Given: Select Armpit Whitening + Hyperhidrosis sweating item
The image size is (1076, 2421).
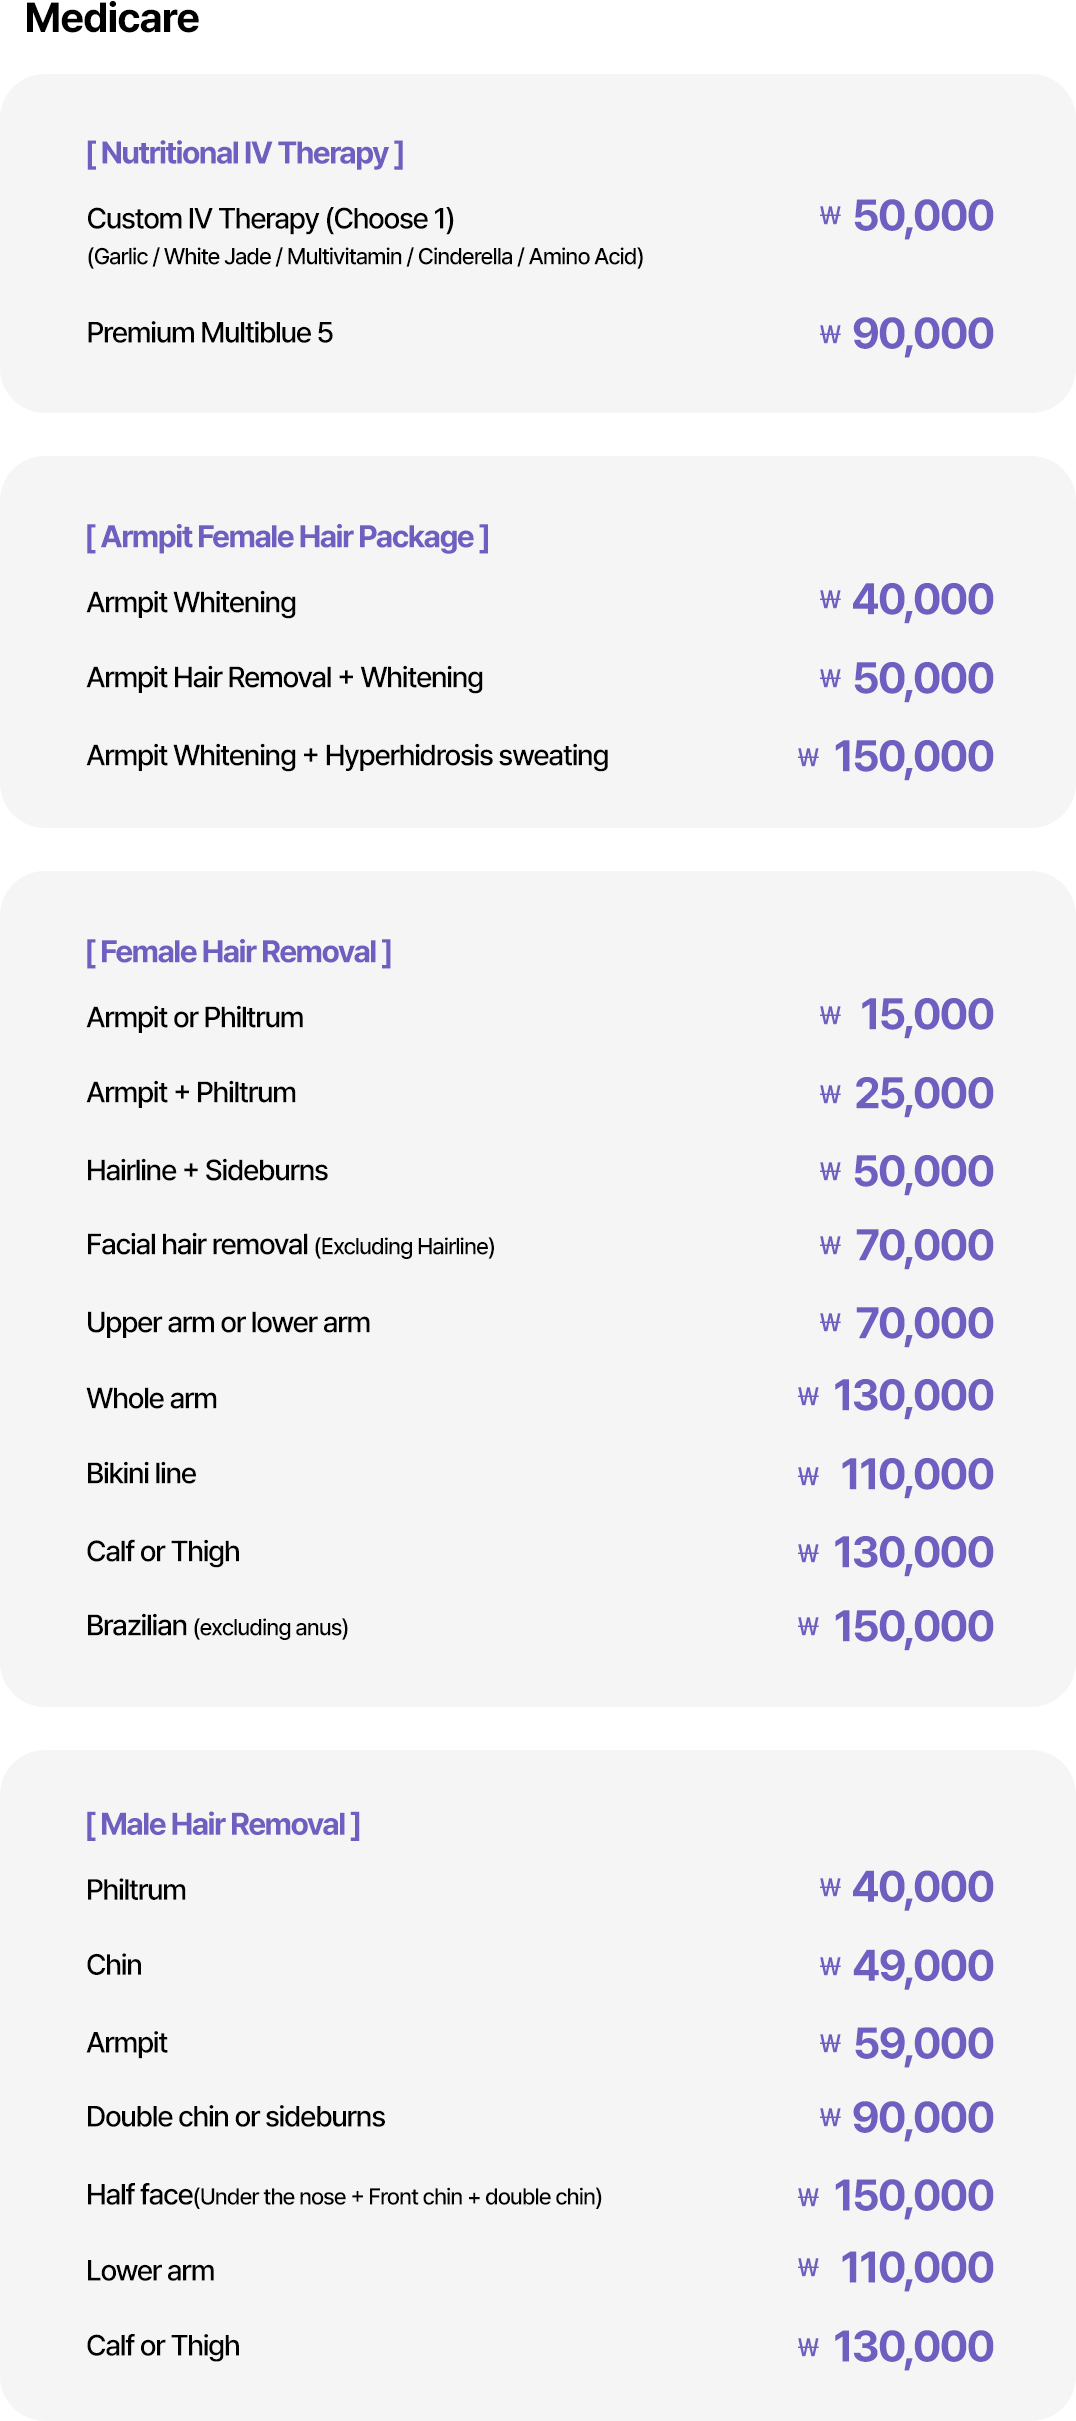Looking at the screenshot, I should [348, 756].
